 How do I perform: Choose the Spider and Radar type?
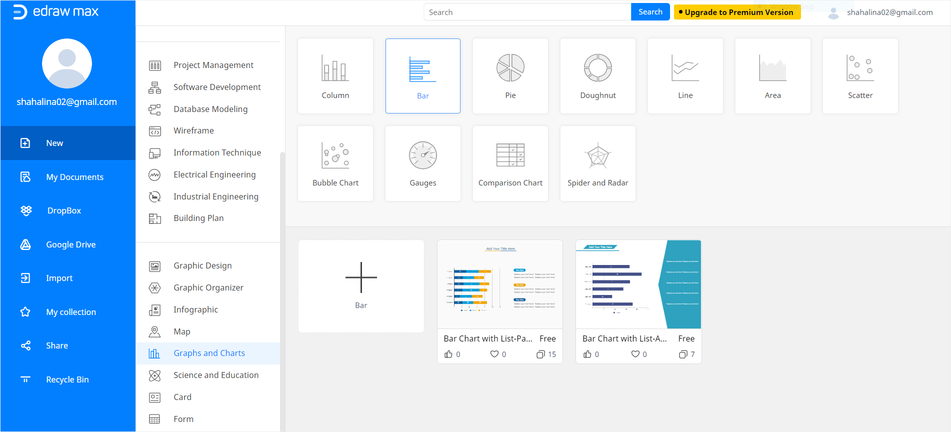(x=597, y=163)
